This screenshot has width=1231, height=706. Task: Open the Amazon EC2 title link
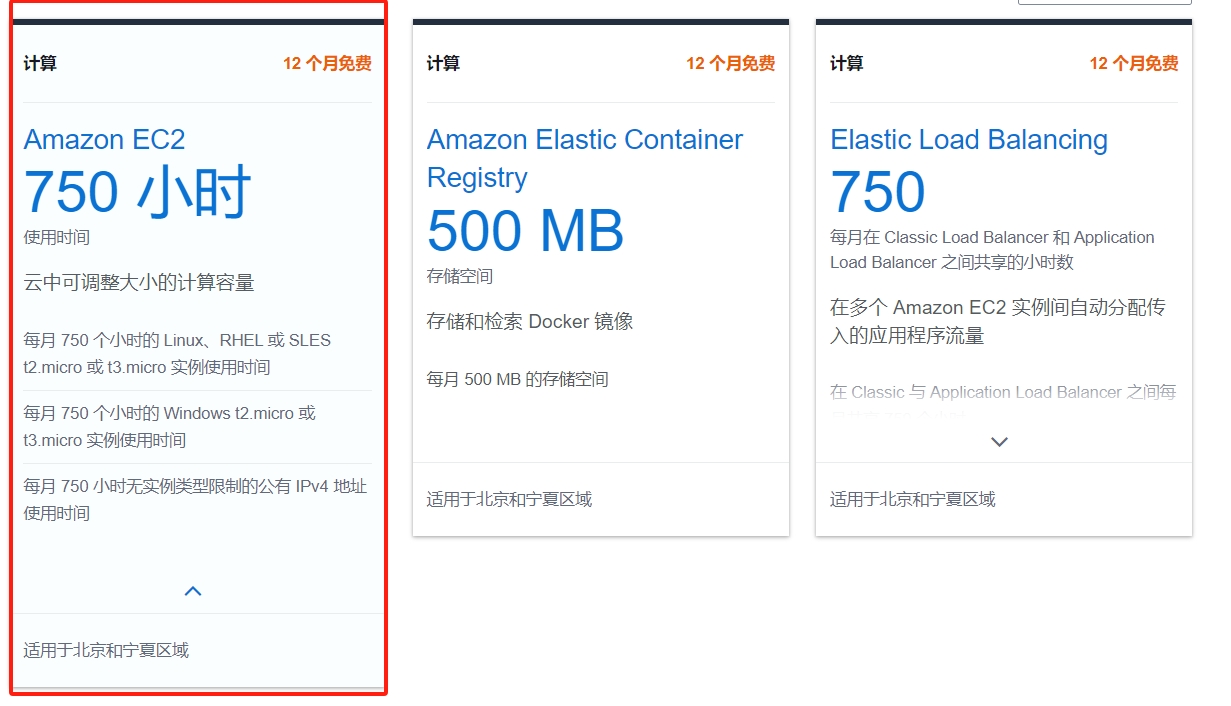(104, 139)
